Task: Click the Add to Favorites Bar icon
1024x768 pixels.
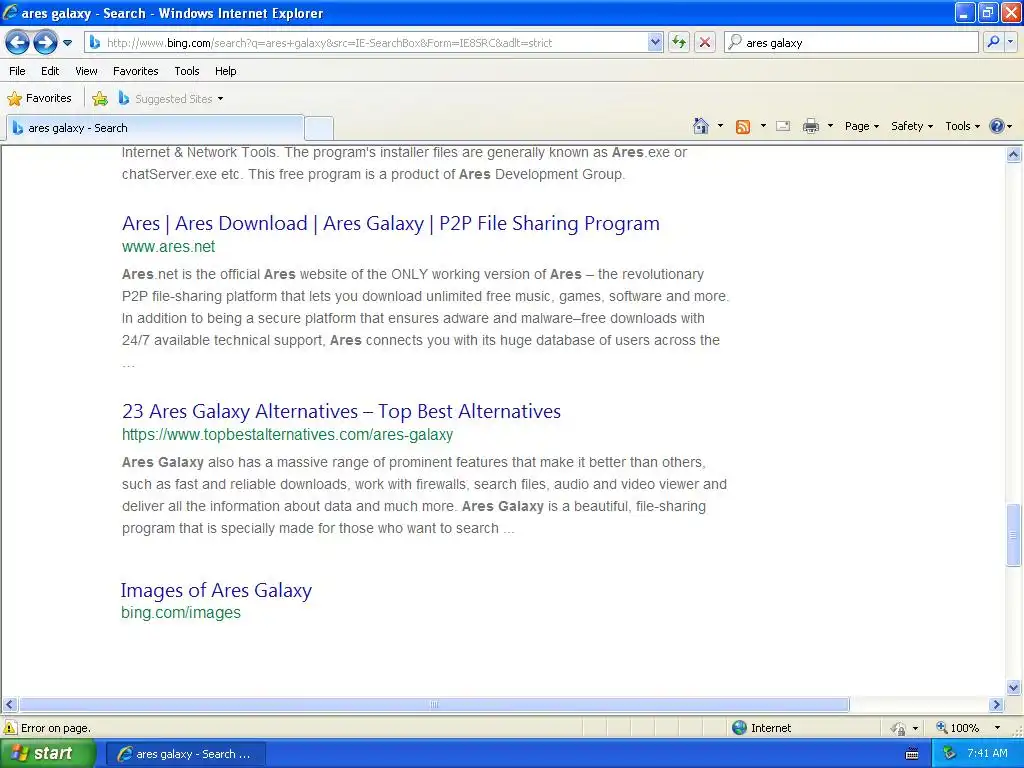Action: 100,99
